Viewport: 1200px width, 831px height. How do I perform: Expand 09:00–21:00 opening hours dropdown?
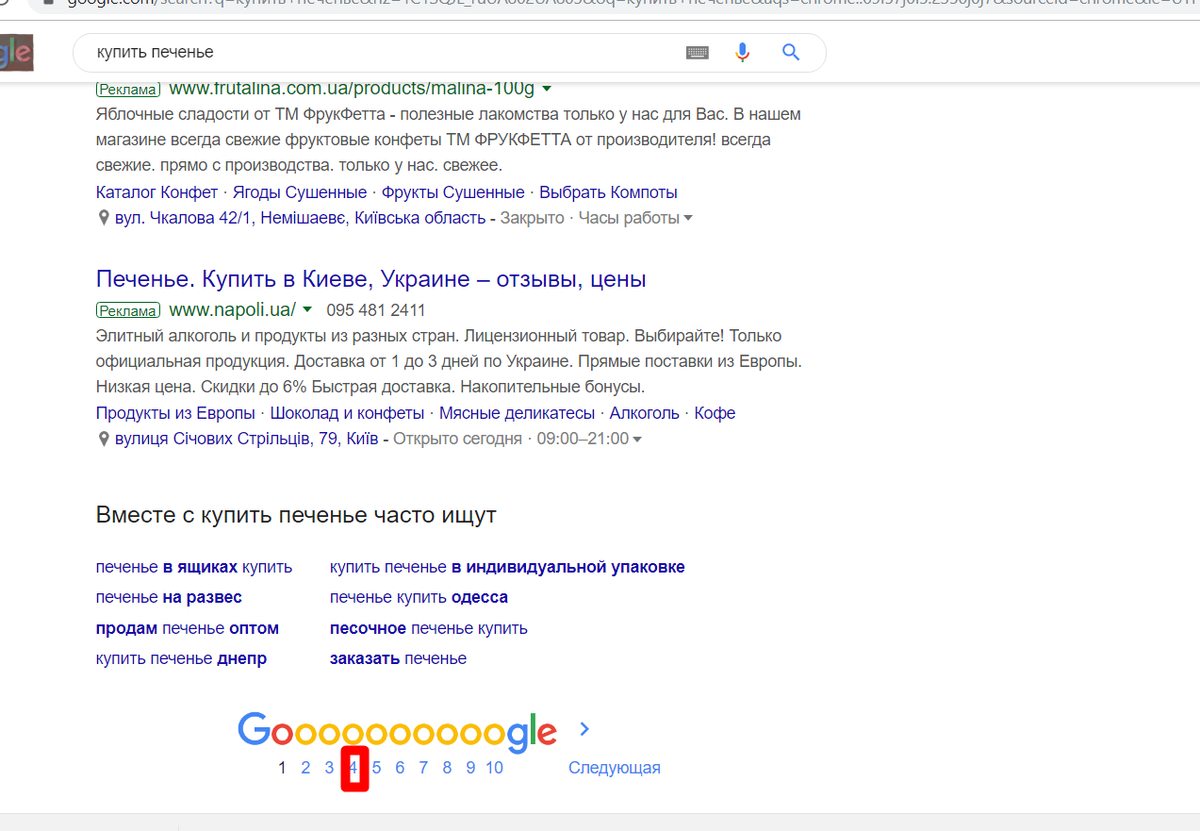coord(637,440)
